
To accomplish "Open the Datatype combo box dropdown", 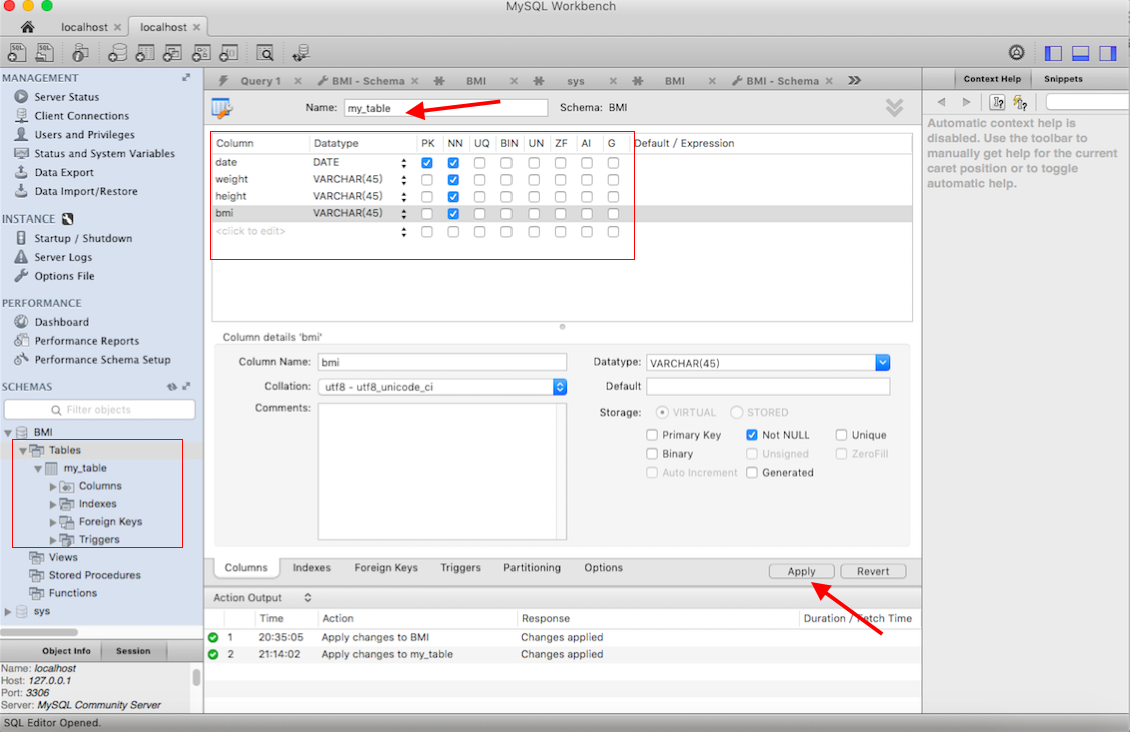I will pos(883,362).
